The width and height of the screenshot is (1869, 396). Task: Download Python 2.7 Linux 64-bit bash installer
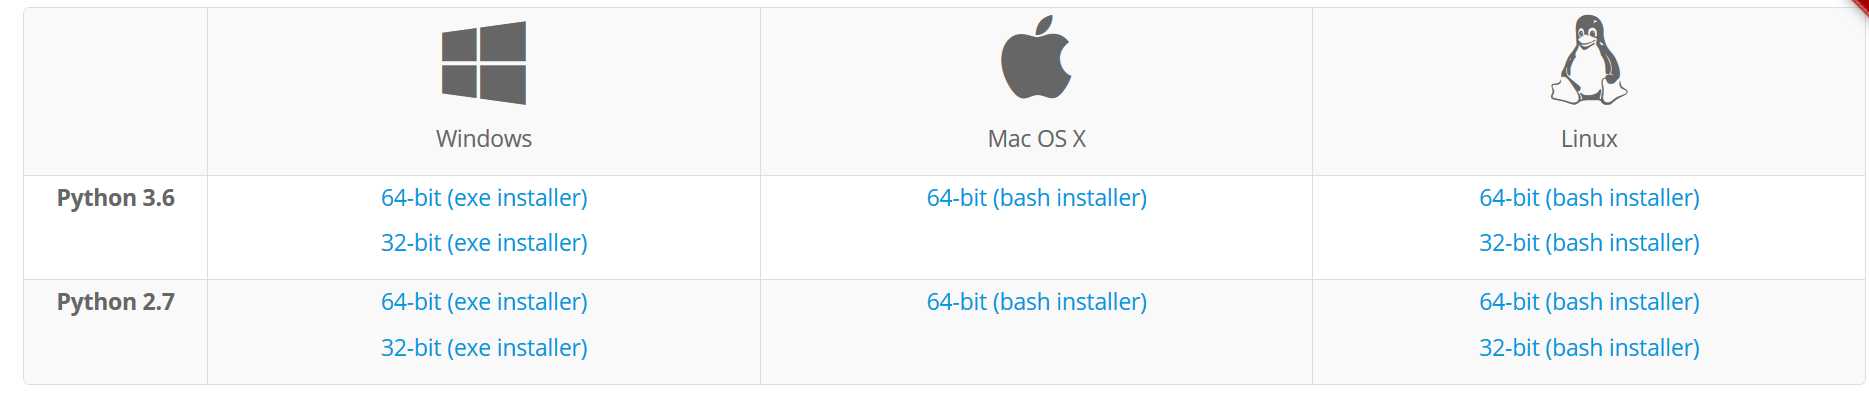pyautogui.click(x=1589, y=302)
